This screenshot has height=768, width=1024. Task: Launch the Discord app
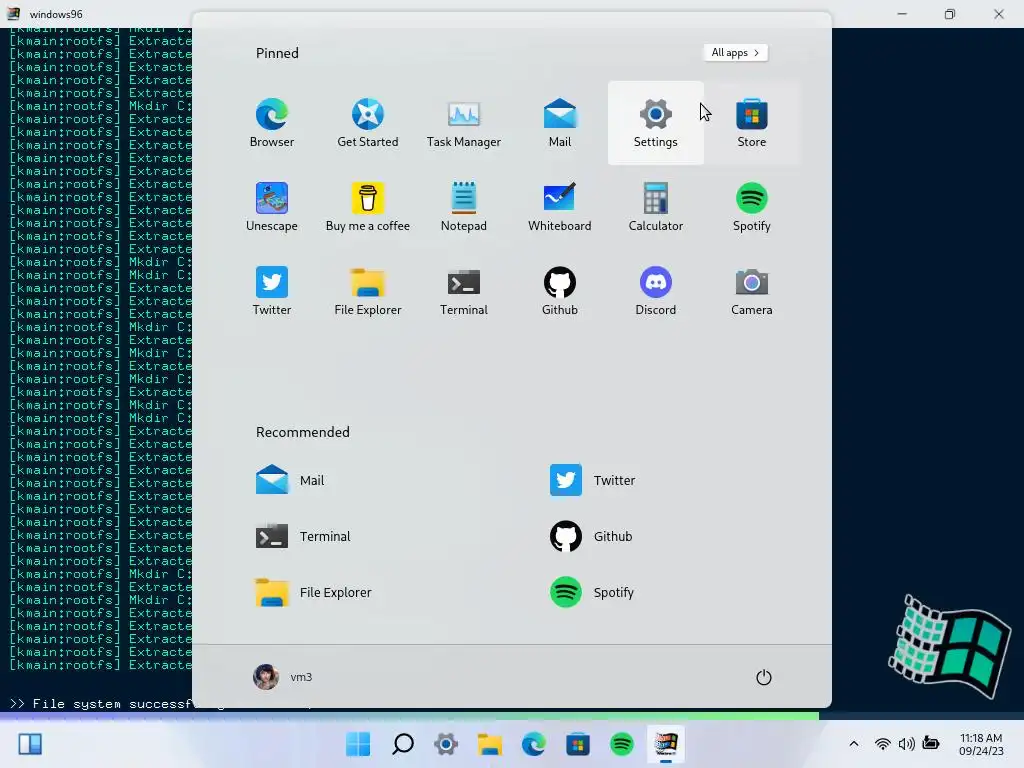tap(656, 291)
